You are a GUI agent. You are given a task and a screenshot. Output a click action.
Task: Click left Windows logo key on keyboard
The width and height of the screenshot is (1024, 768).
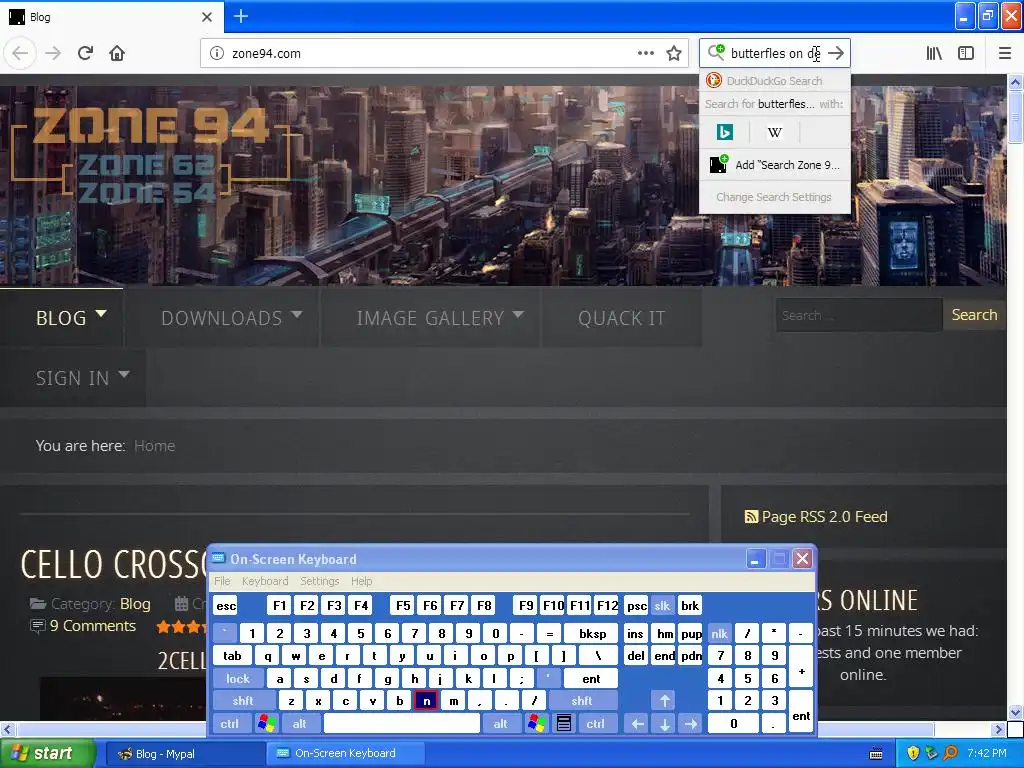[x=266, y=724]
